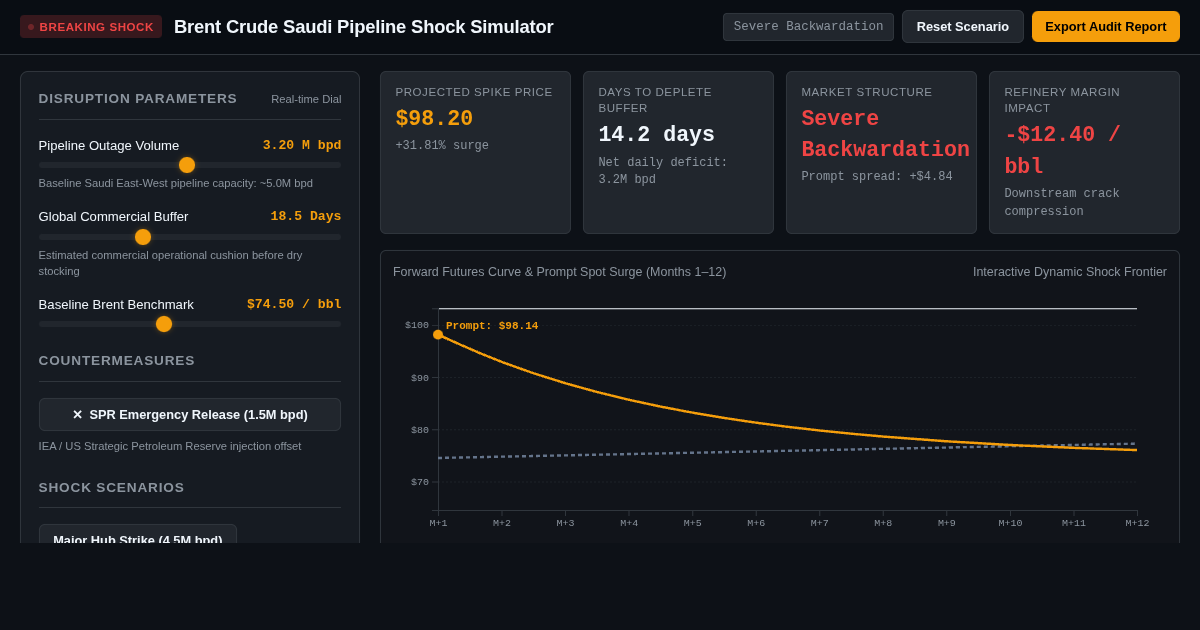Click the Real-time Dial label

click(306, 99)
